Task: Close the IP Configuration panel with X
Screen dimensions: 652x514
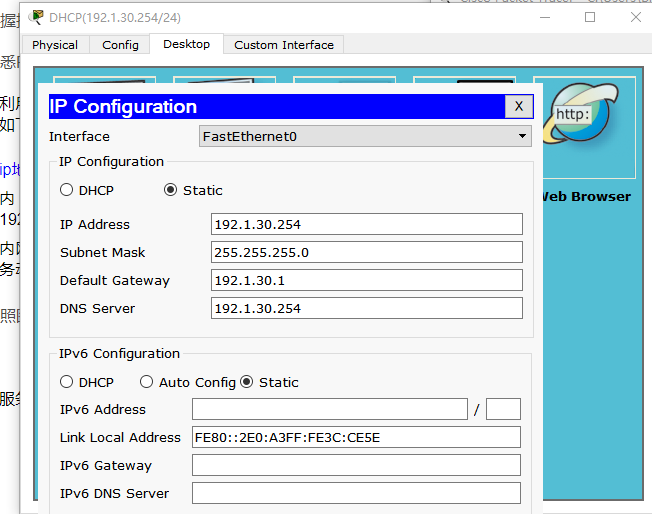Action: pyautogui.click(x=519, y=106)
